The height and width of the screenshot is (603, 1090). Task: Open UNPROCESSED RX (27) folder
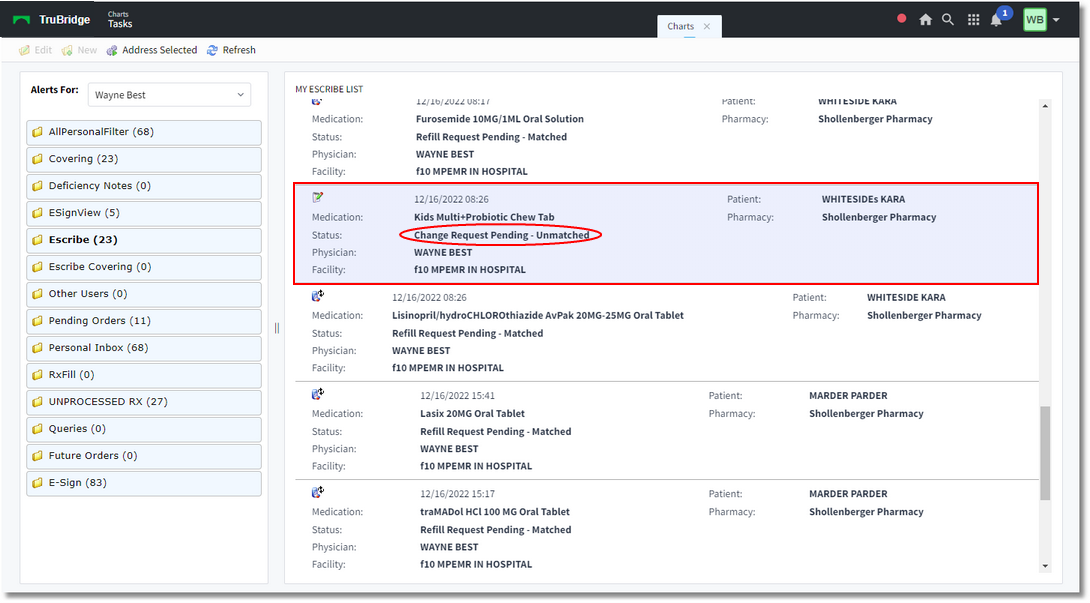tap(144, 402)
